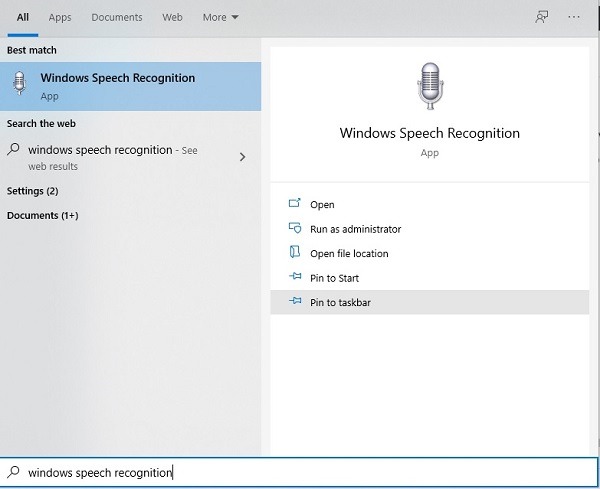
Task: Open the Windows Speech Recognition best match
Action: (130, 86)
